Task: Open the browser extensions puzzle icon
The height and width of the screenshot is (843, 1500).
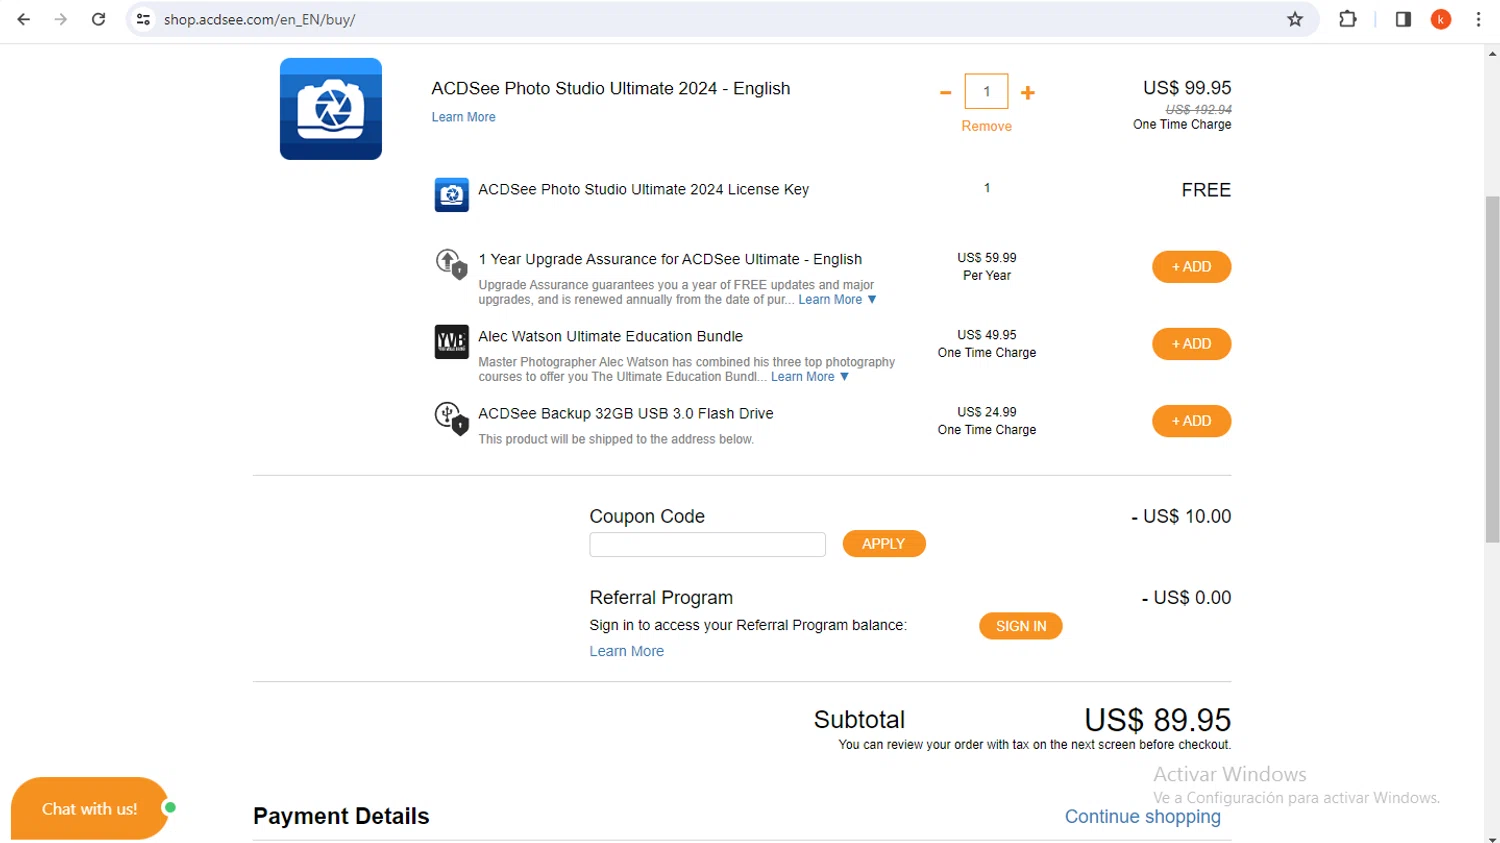Action: [1347, 19]
